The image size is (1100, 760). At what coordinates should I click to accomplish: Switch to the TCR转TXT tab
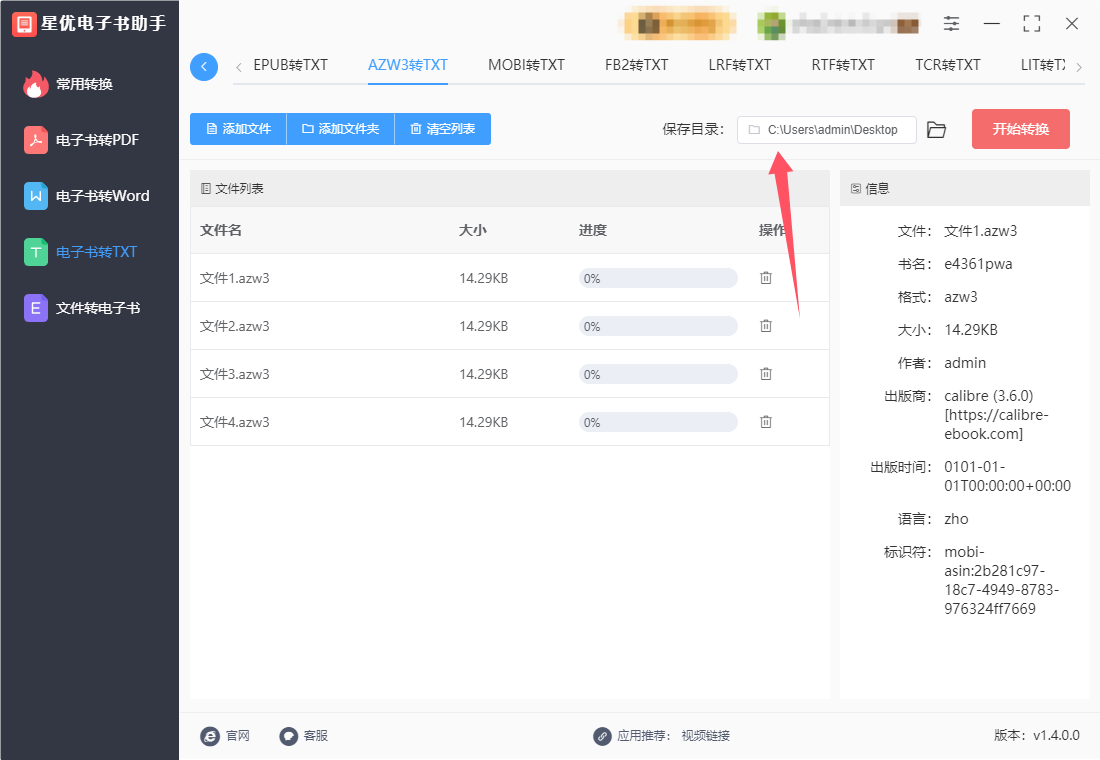[947, 65]
